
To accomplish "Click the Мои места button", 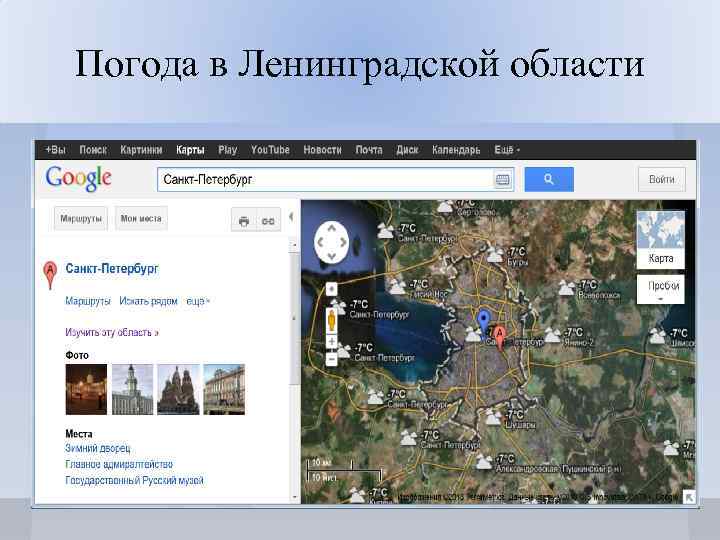I will (141, 219).
